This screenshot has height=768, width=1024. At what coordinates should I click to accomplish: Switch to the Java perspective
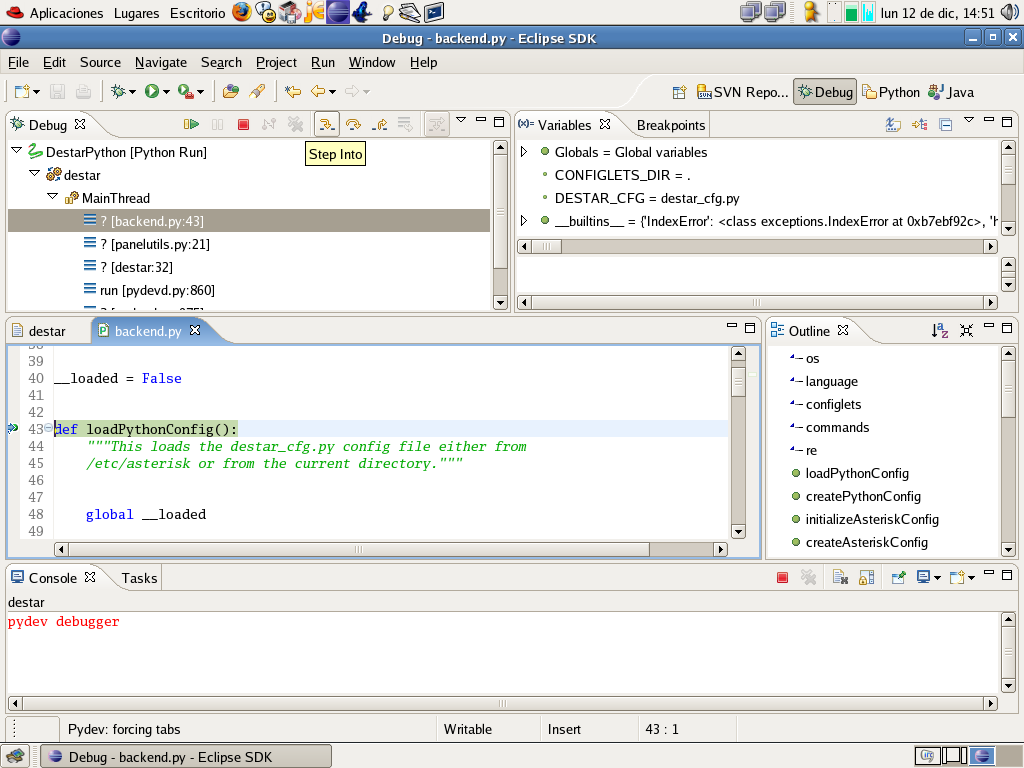[x=951, y=92]
